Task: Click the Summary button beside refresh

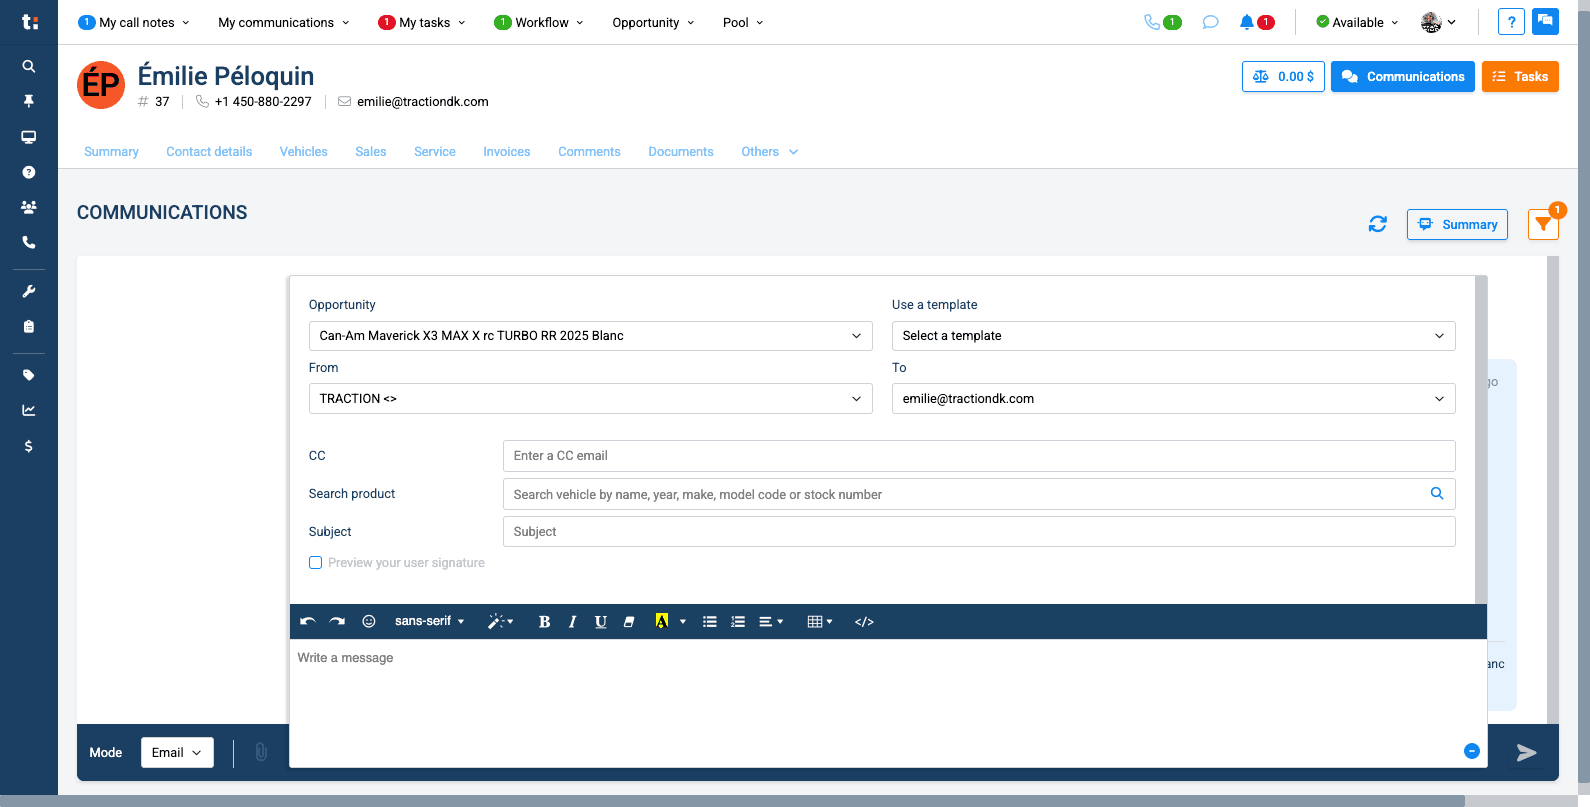Action: point(1457,225)
